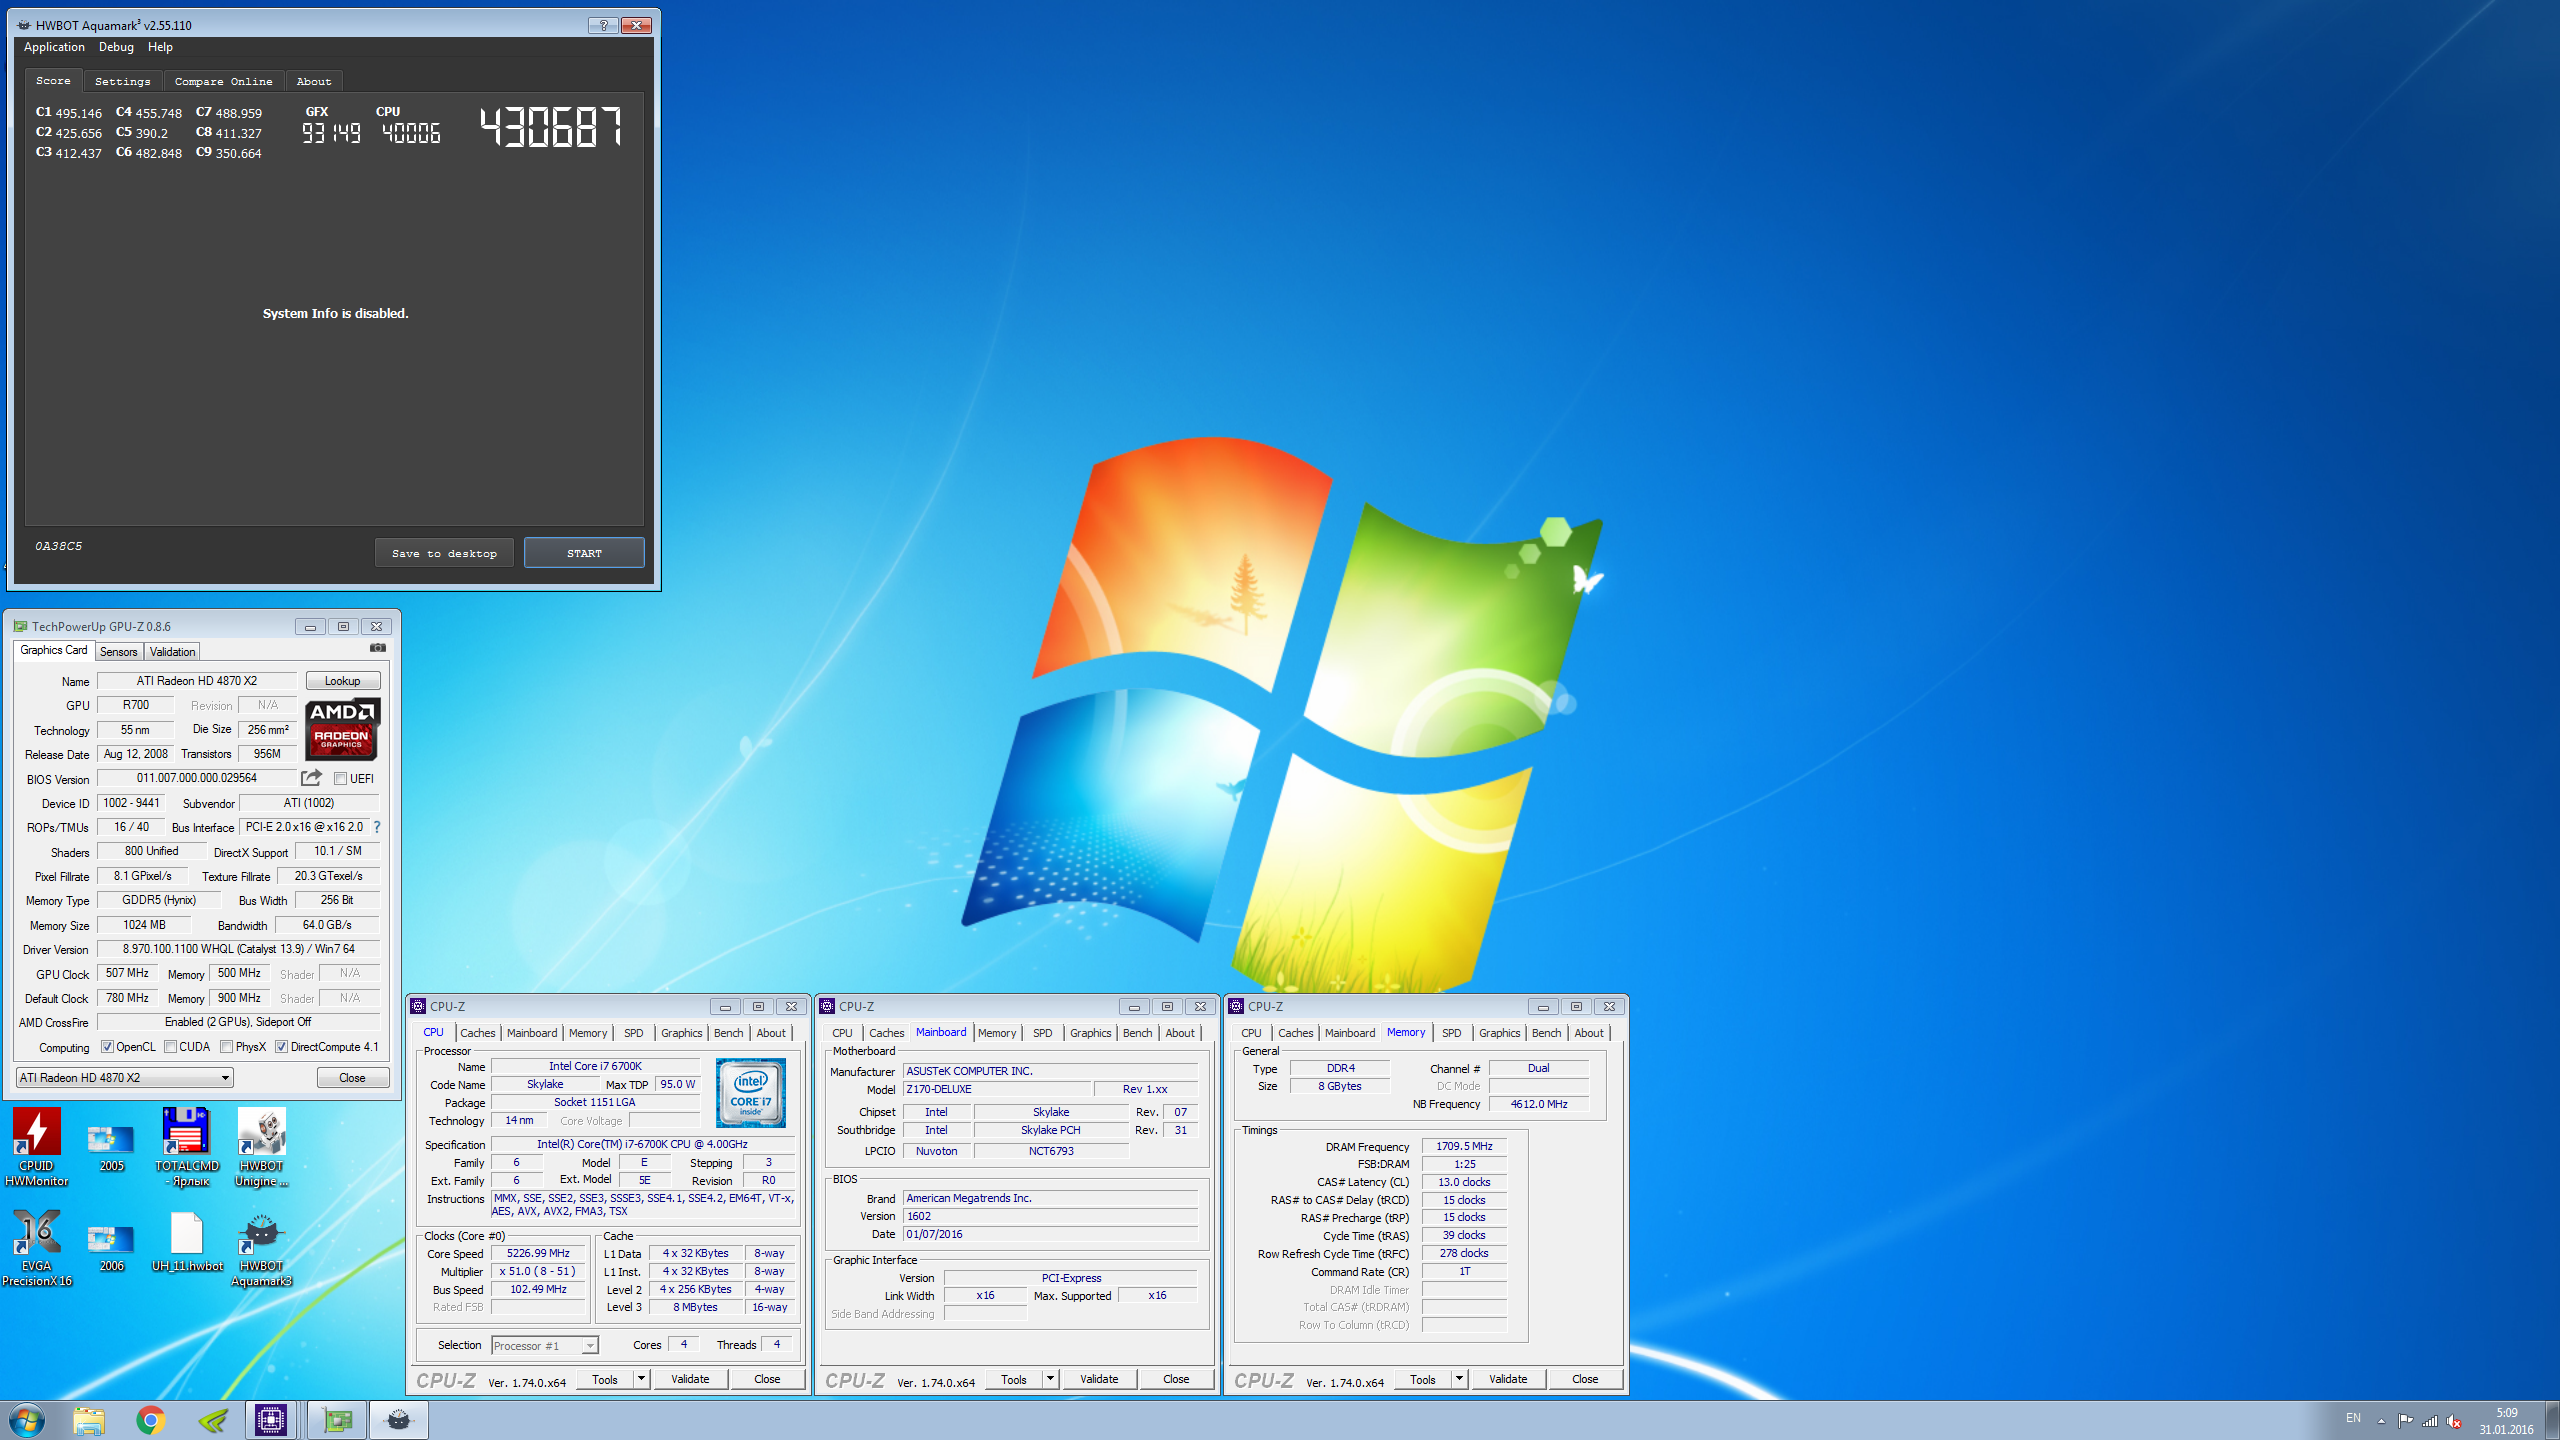Expand Tools dropdown arrow in CPU-Z Memory window
The width and height of the screenshot is (2560, 1440).
pyautogui.click(x=1459, y=1379)
